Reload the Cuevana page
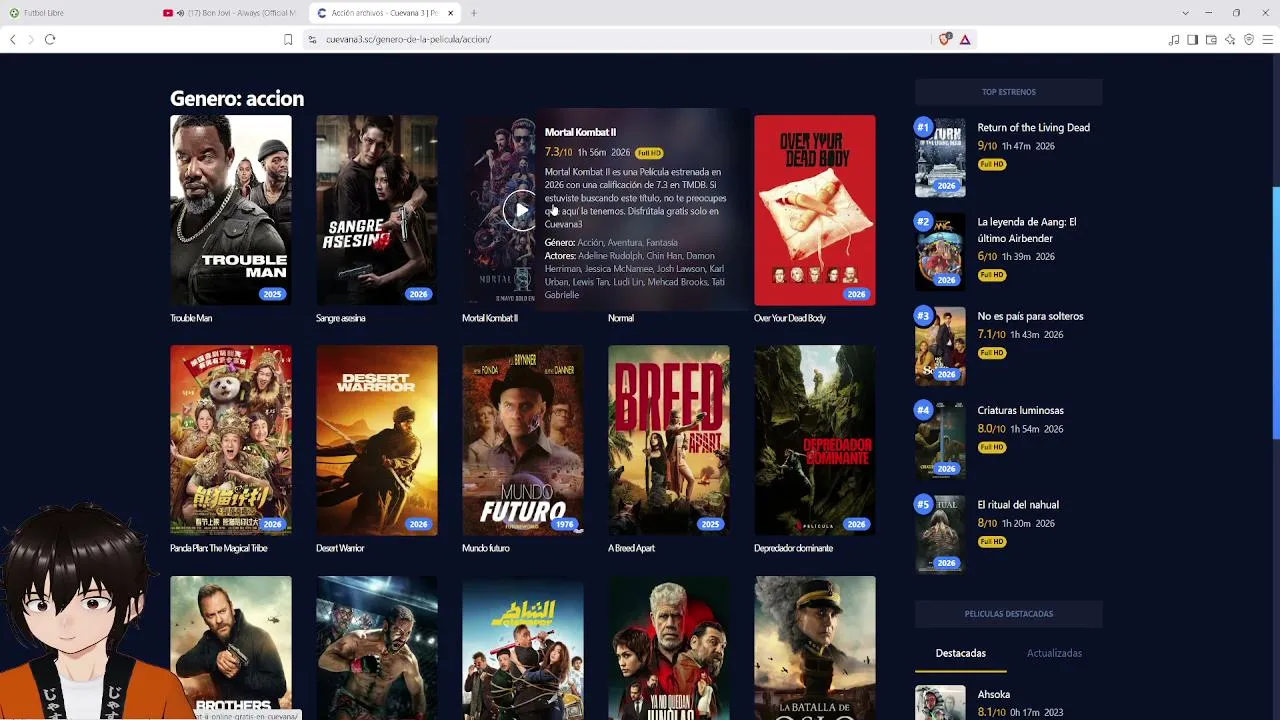 (50, 39)
